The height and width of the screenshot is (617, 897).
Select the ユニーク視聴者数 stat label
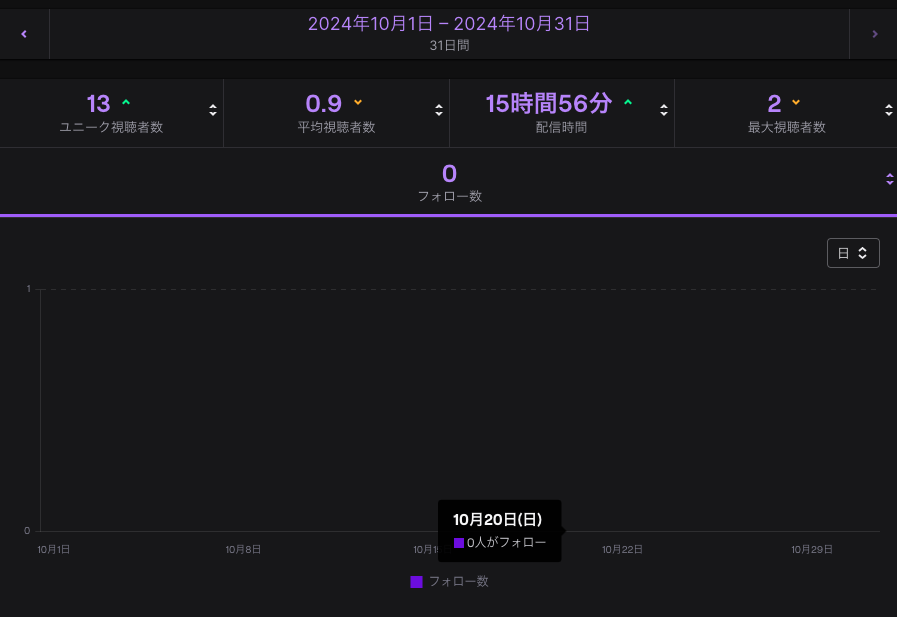111,127
